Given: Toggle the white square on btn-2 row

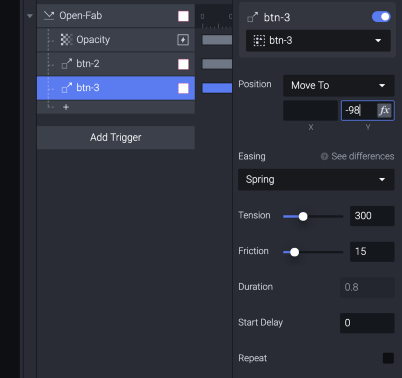Looking at the screenshot, I should point(183,64).
